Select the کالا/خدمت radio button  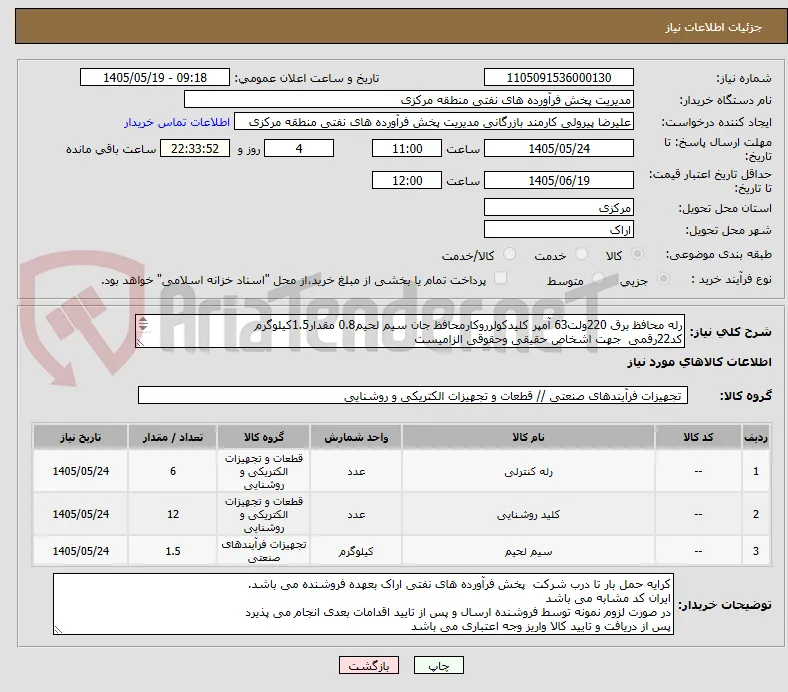pyautogui.click(x=510, y=254)
